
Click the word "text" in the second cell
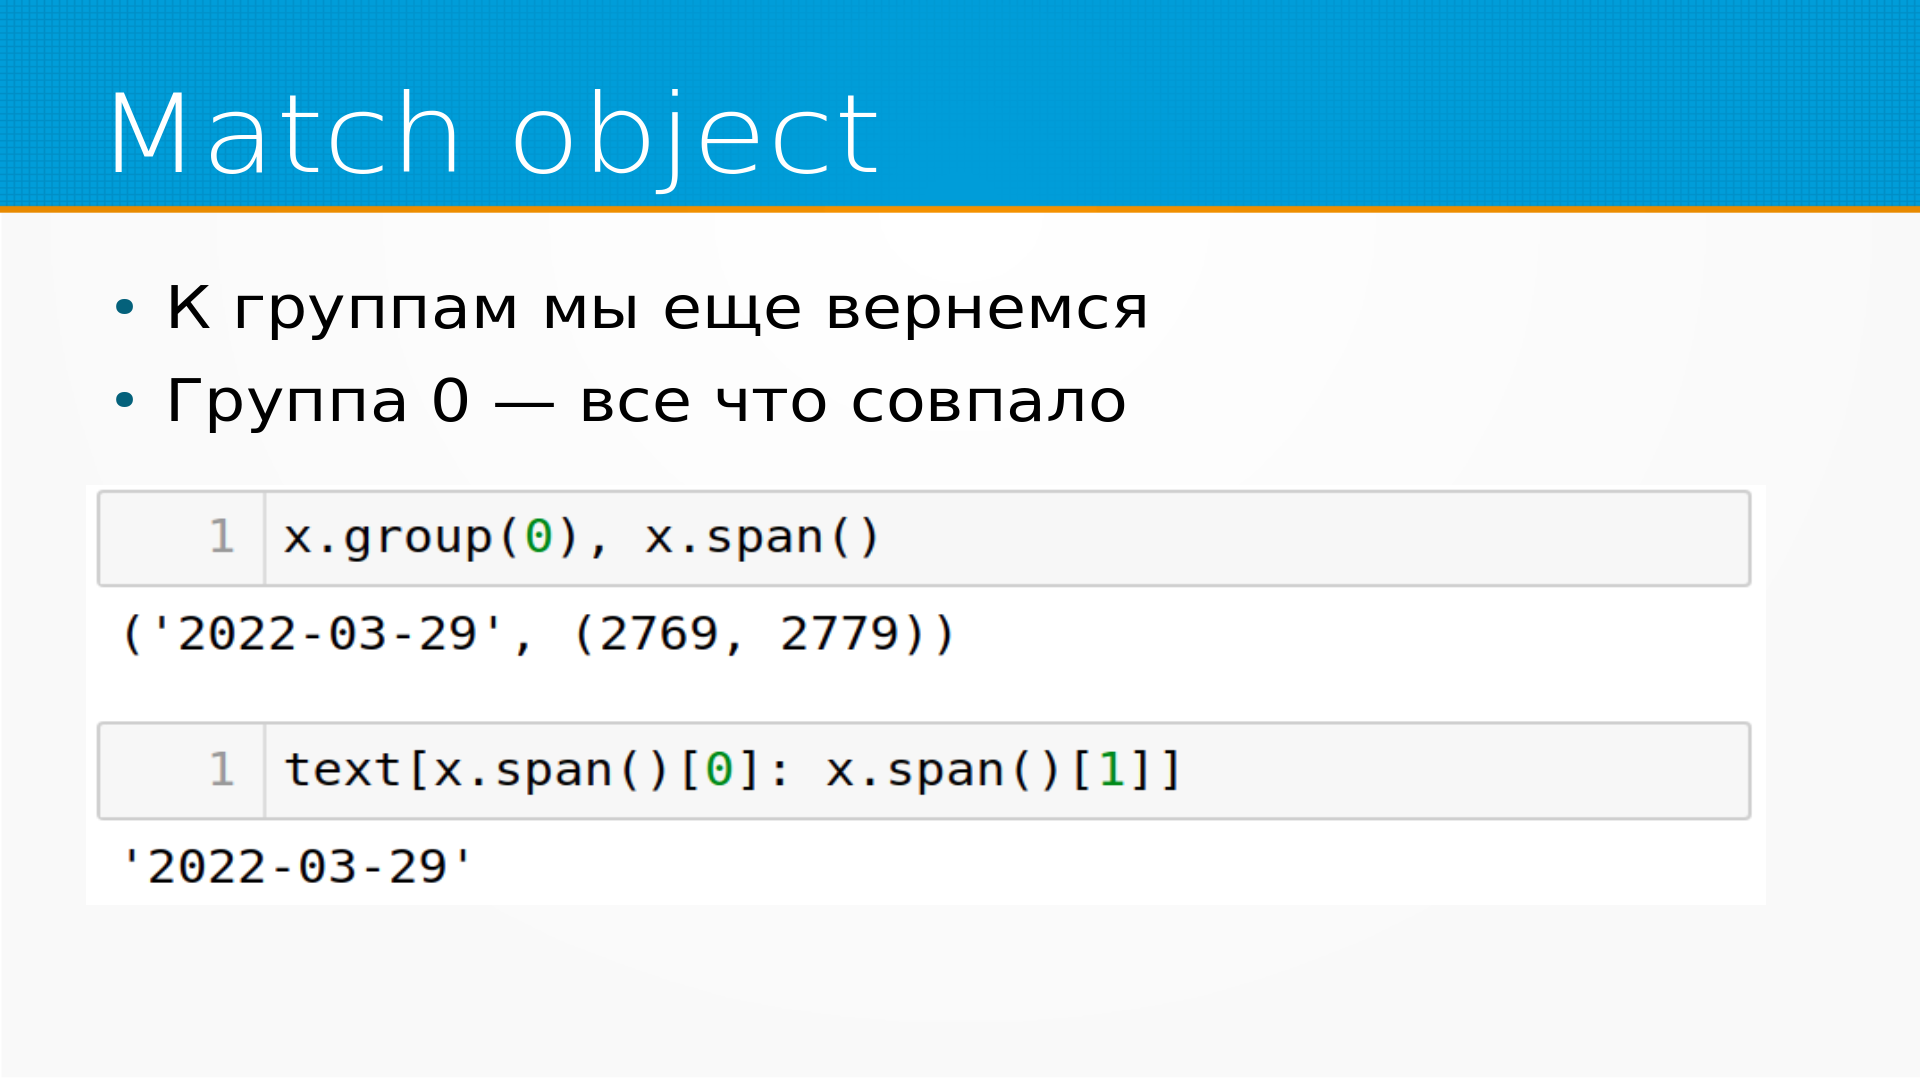[343, 770]
